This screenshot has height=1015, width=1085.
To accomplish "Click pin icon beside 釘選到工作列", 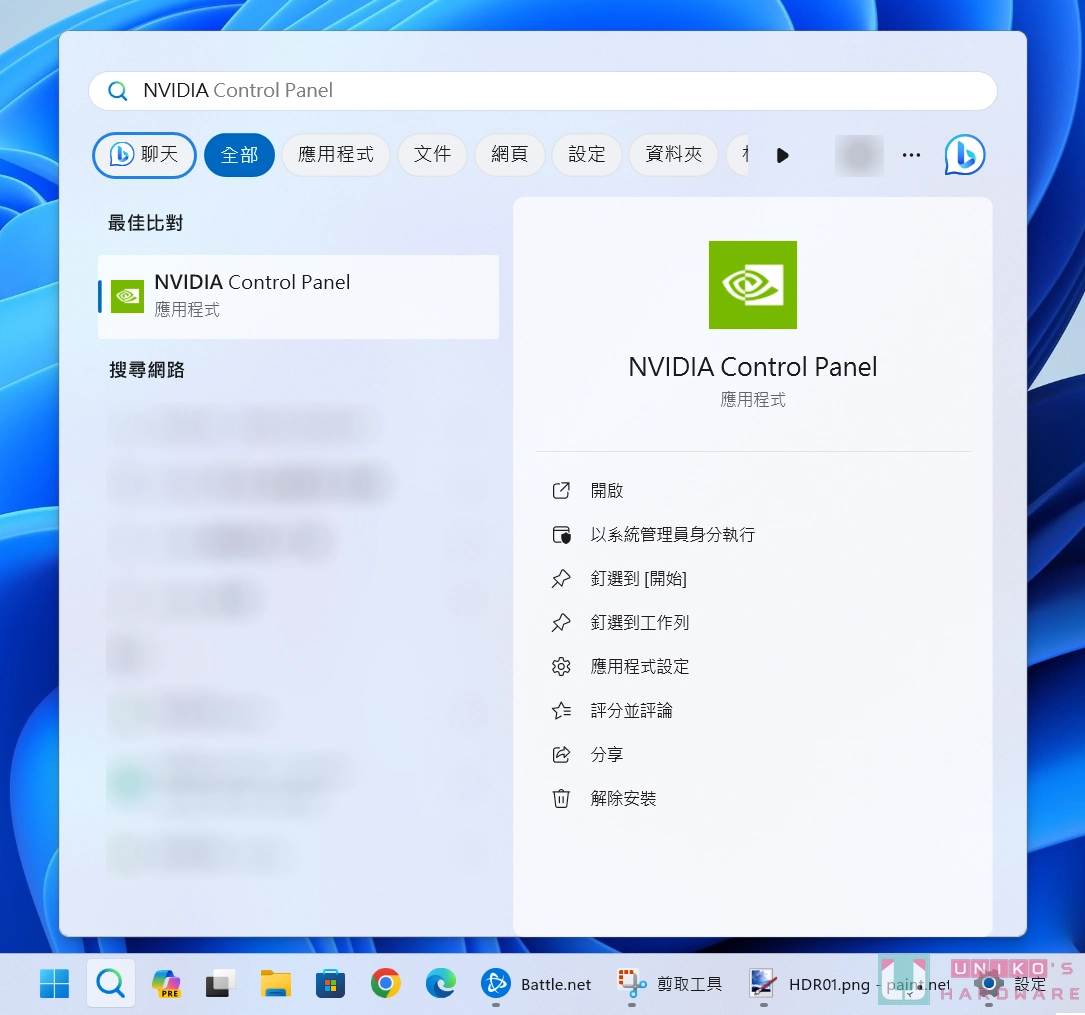I will pyautogui.click(x=561, y=623).
